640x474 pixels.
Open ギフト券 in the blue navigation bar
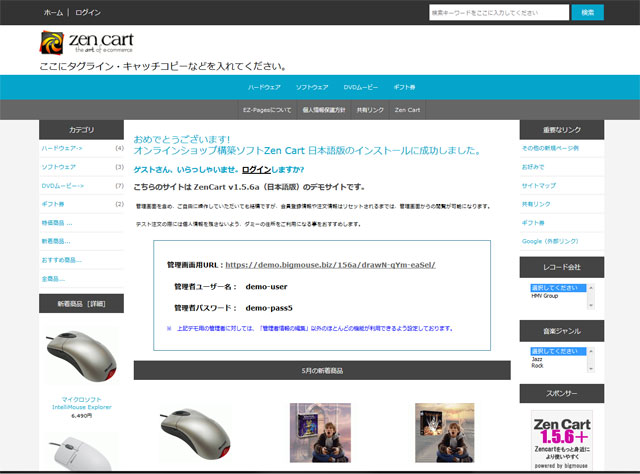pos(404,87)
